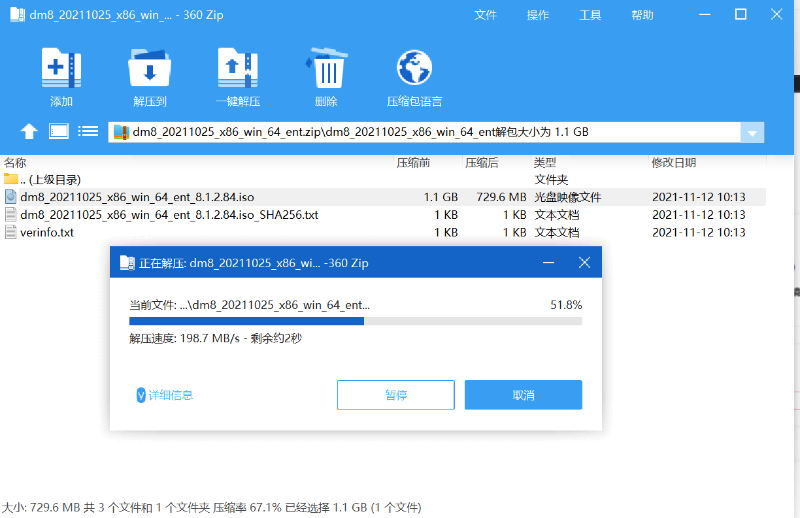Minimize the 360 Zip main window
Screen dimensions: 800x518
pyautogui.click(x=705, y=14)
